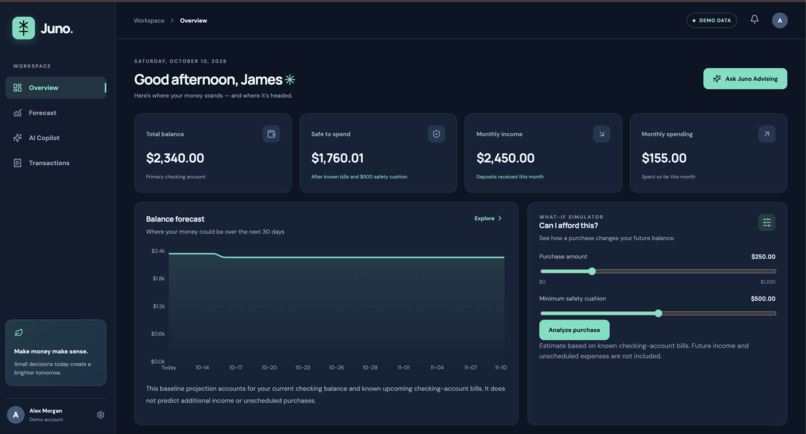Click the Purchase amount slider handle
Image resolution: width=806 pixels, height=434 pixels.
[x=592, y=271]
